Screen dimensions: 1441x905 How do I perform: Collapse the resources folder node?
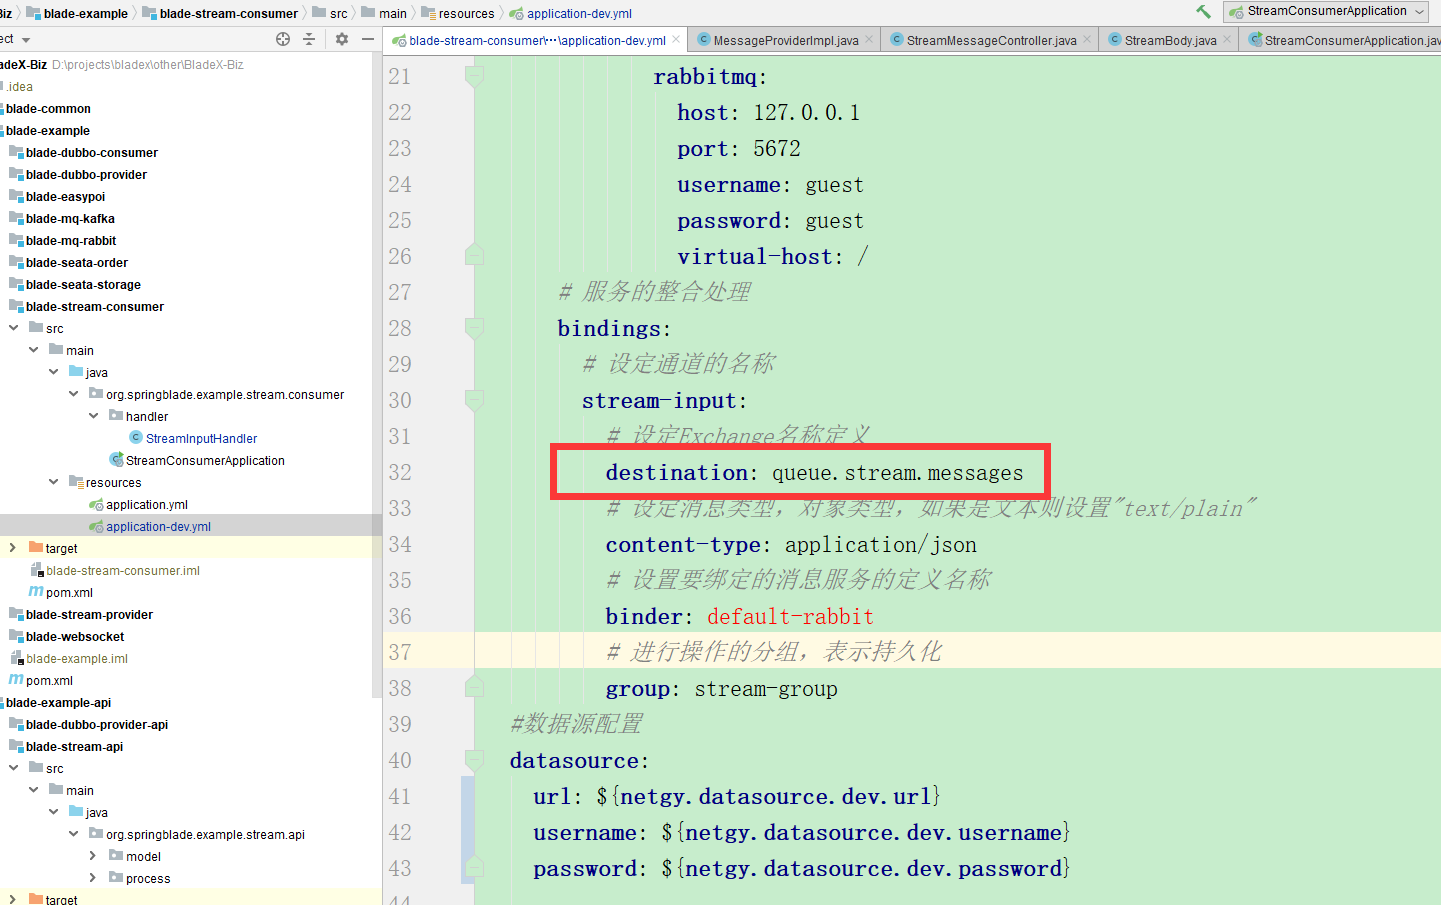(54, 482)
